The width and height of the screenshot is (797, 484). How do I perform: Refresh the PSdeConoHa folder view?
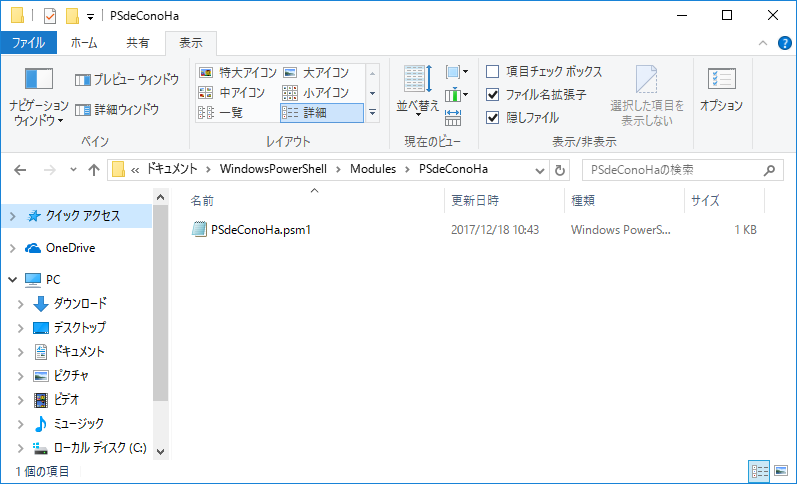click(560, 170)
